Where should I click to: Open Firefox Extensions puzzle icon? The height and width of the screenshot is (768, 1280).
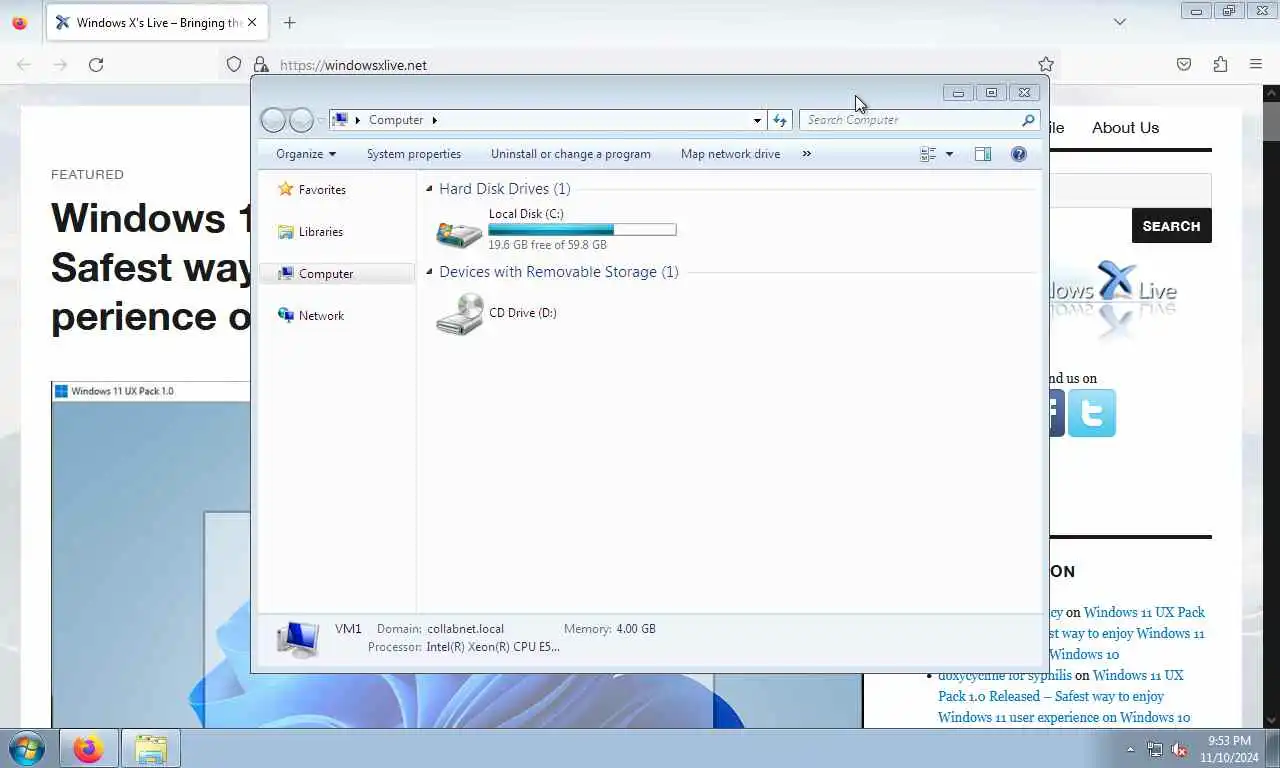[1220, 65]
